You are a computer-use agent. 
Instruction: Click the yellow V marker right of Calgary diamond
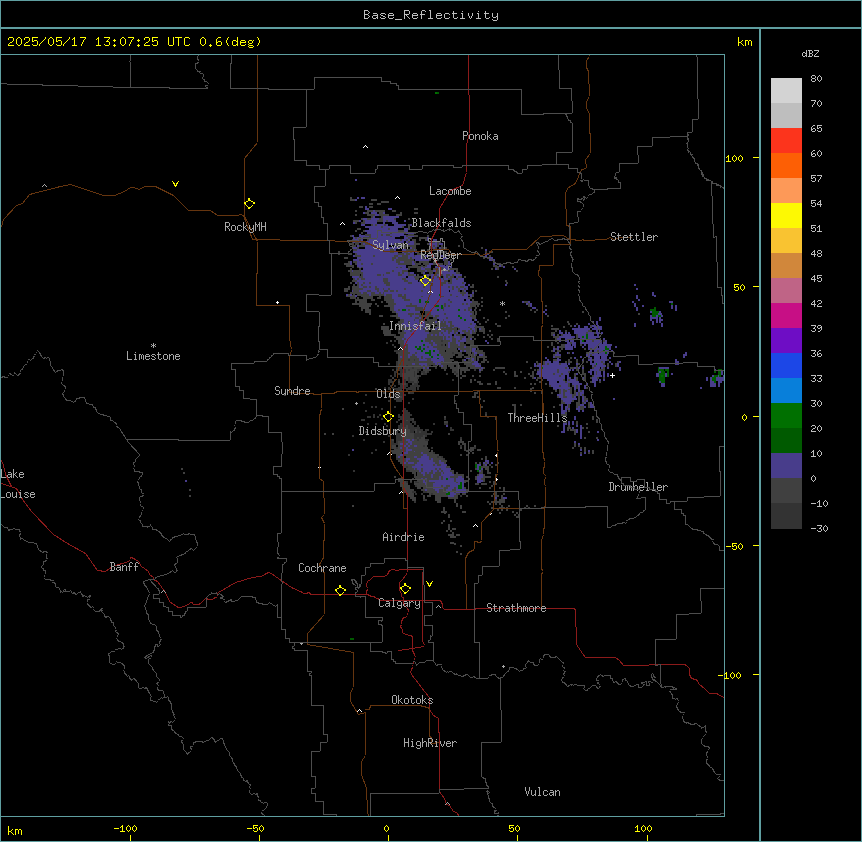click(429, 584)
